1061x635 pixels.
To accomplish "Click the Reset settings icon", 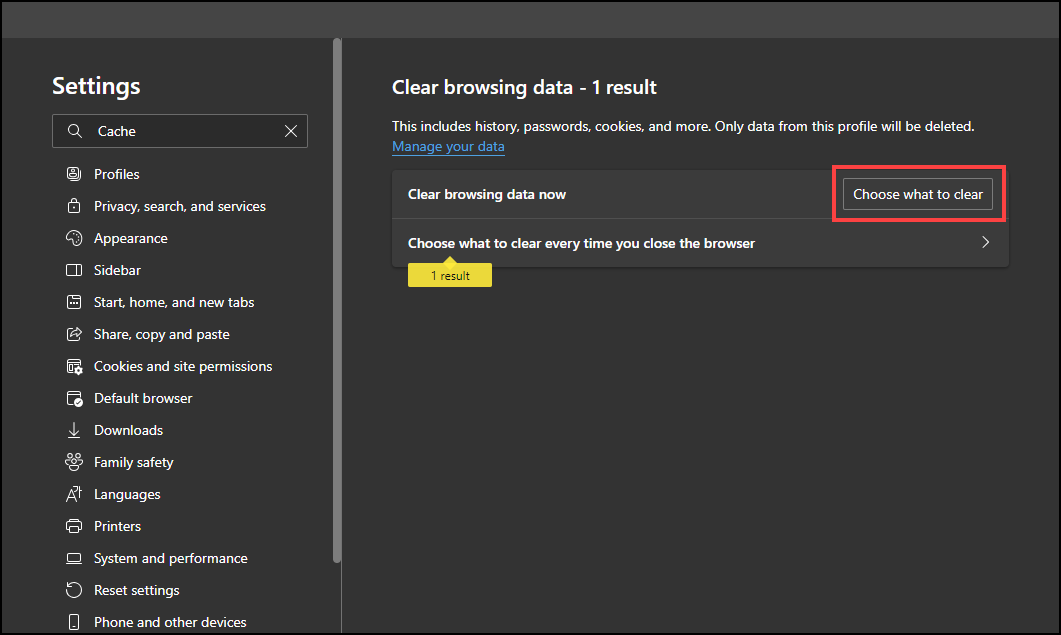I will (x=73, y=590).
